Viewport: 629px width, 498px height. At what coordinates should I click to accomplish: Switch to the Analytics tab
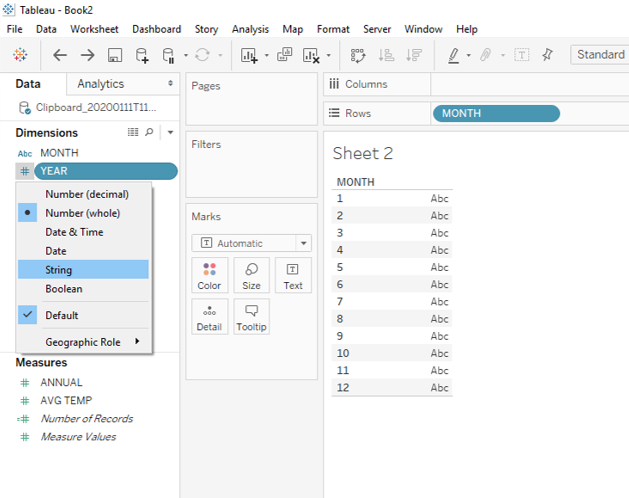(101, 84)
